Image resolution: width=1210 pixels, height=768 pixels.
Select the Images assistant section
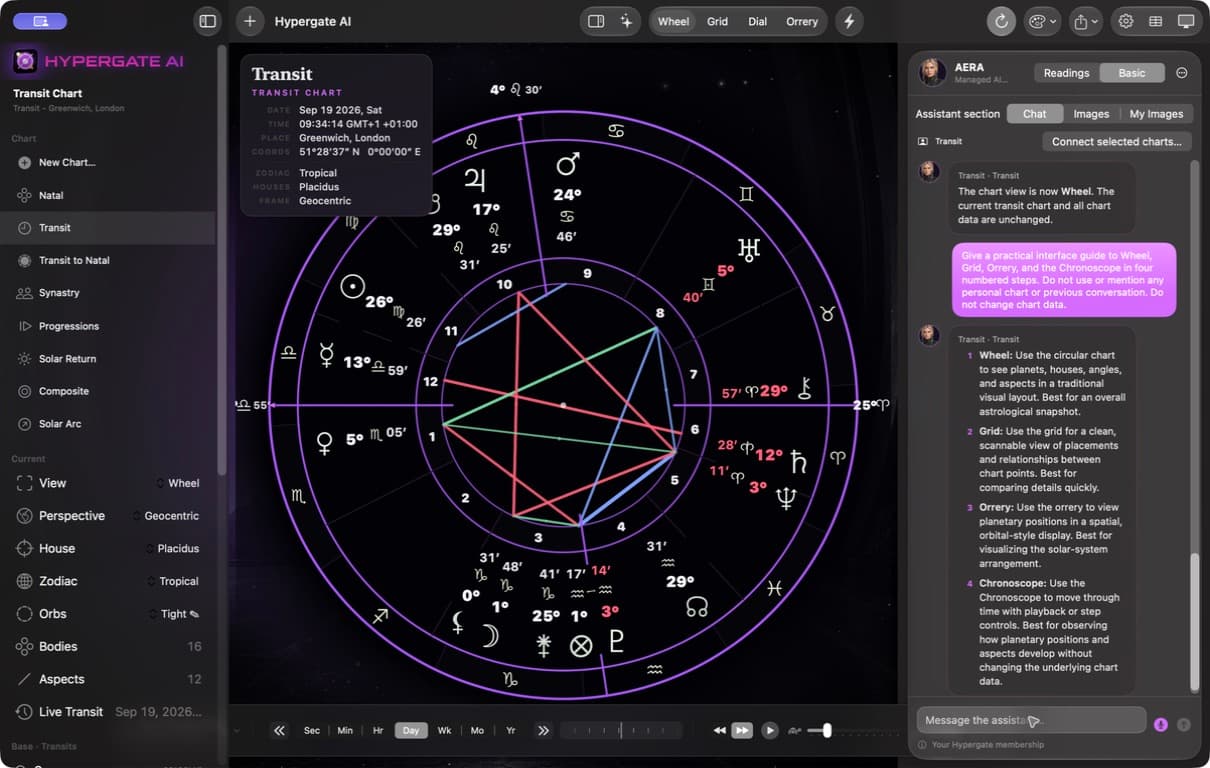(1091, 114)
